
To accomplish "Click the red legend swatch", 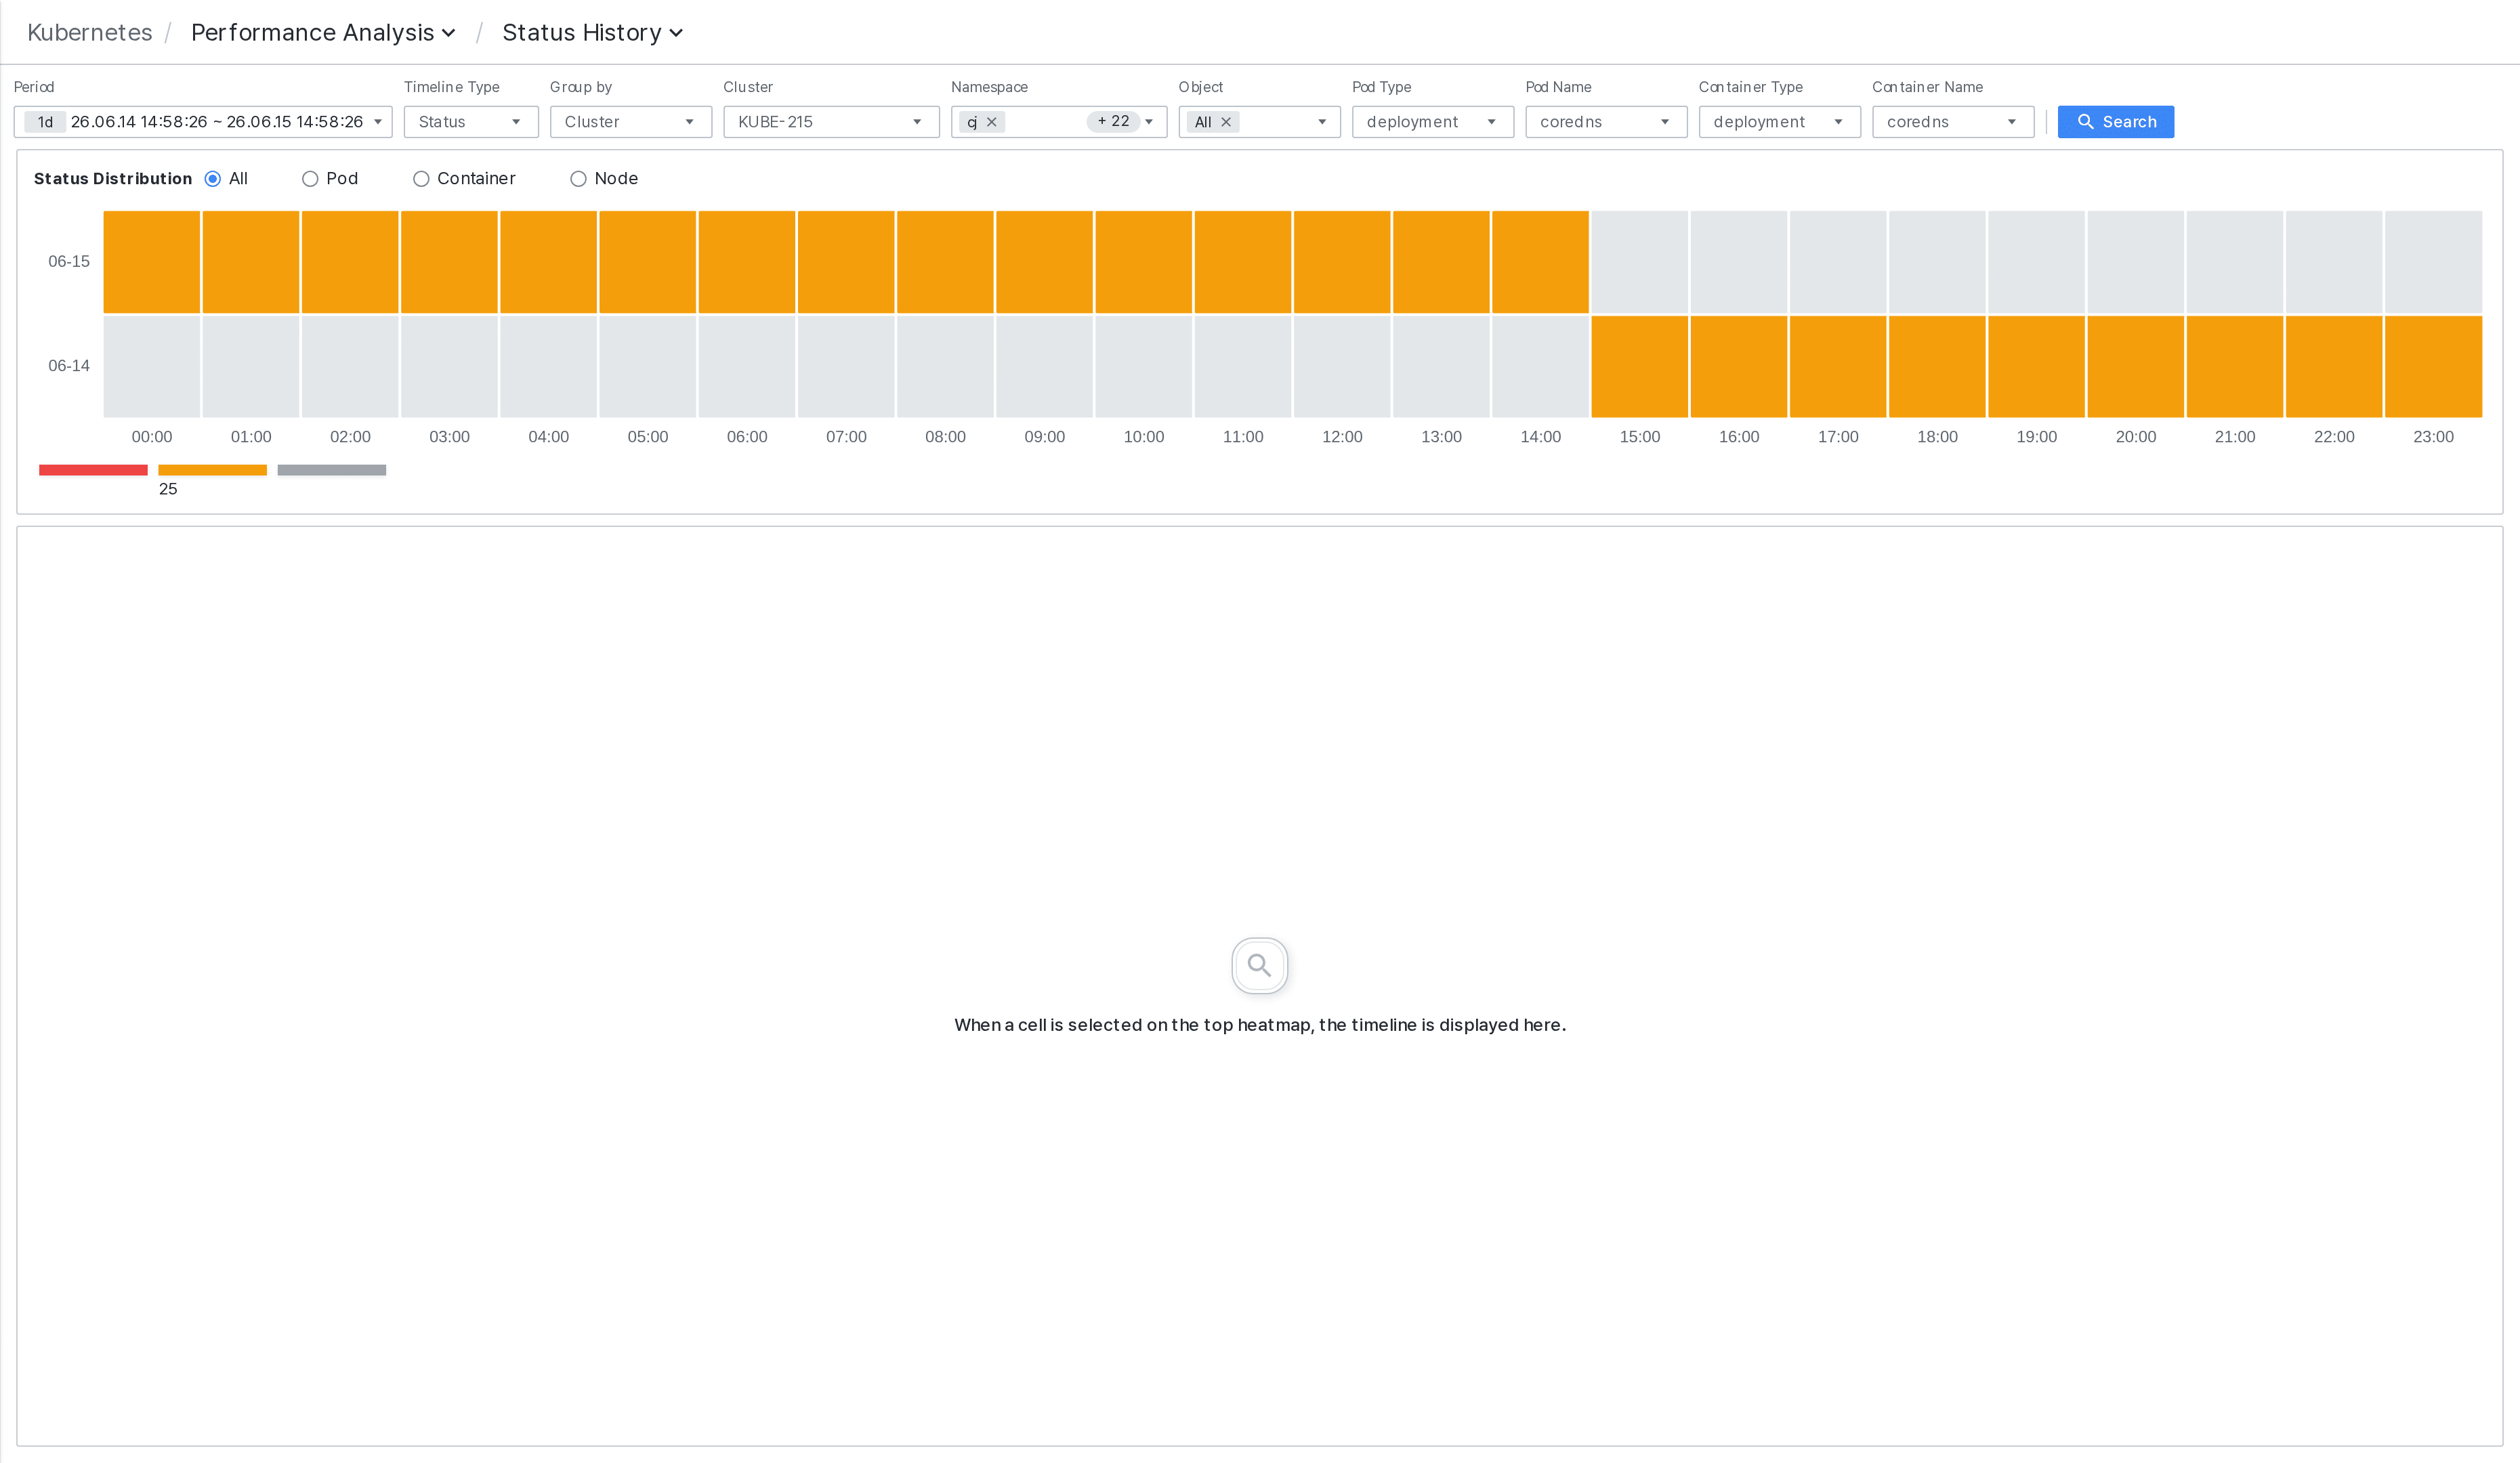I will (x=93, y=470).
